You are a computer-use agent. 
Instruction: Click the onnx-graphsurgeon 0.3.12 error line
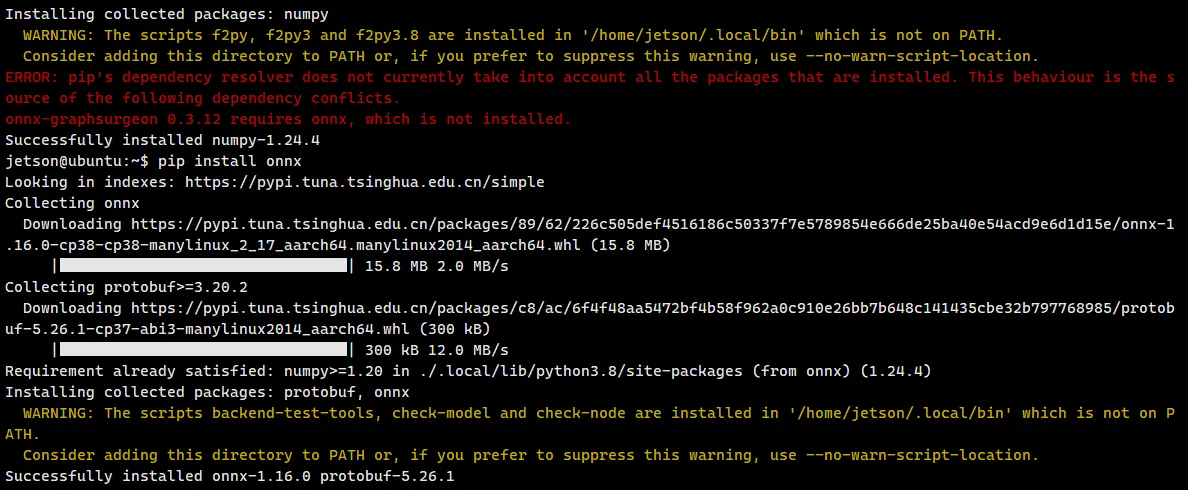pos(287,119)
